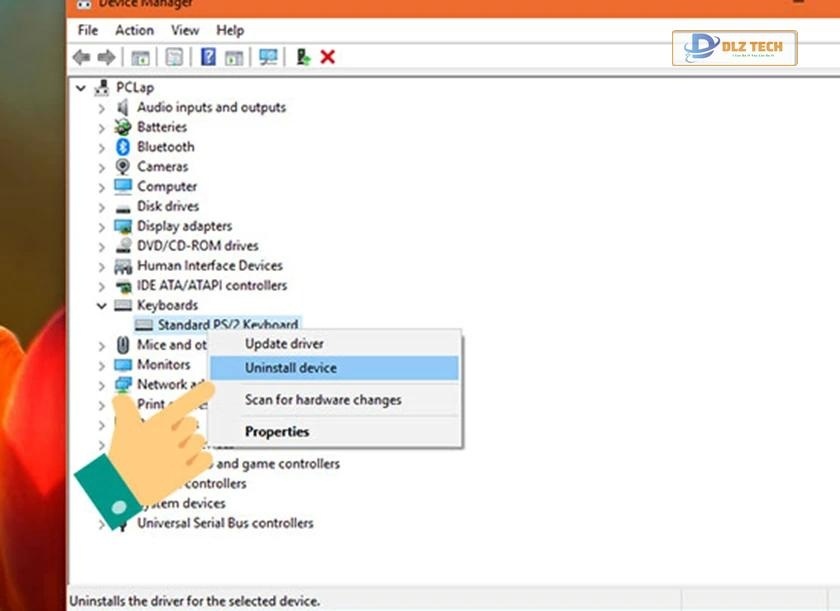The image size is (840, 611).
Task: Choose Update driver in context menu
Action: tap(284, 344)
